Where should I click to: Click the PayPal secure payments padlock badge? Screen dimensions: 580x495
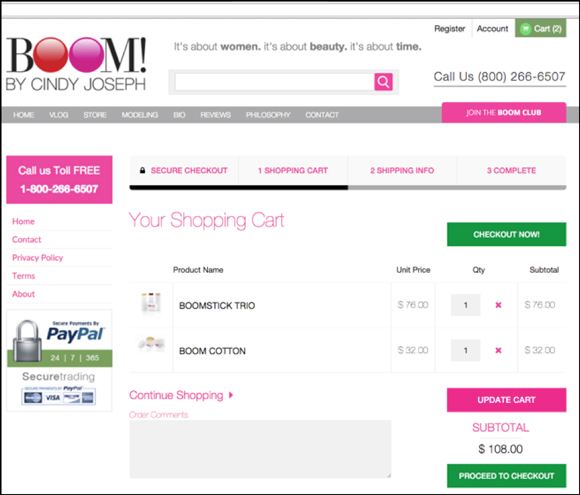pyautogui.click(x=59, y=342)
